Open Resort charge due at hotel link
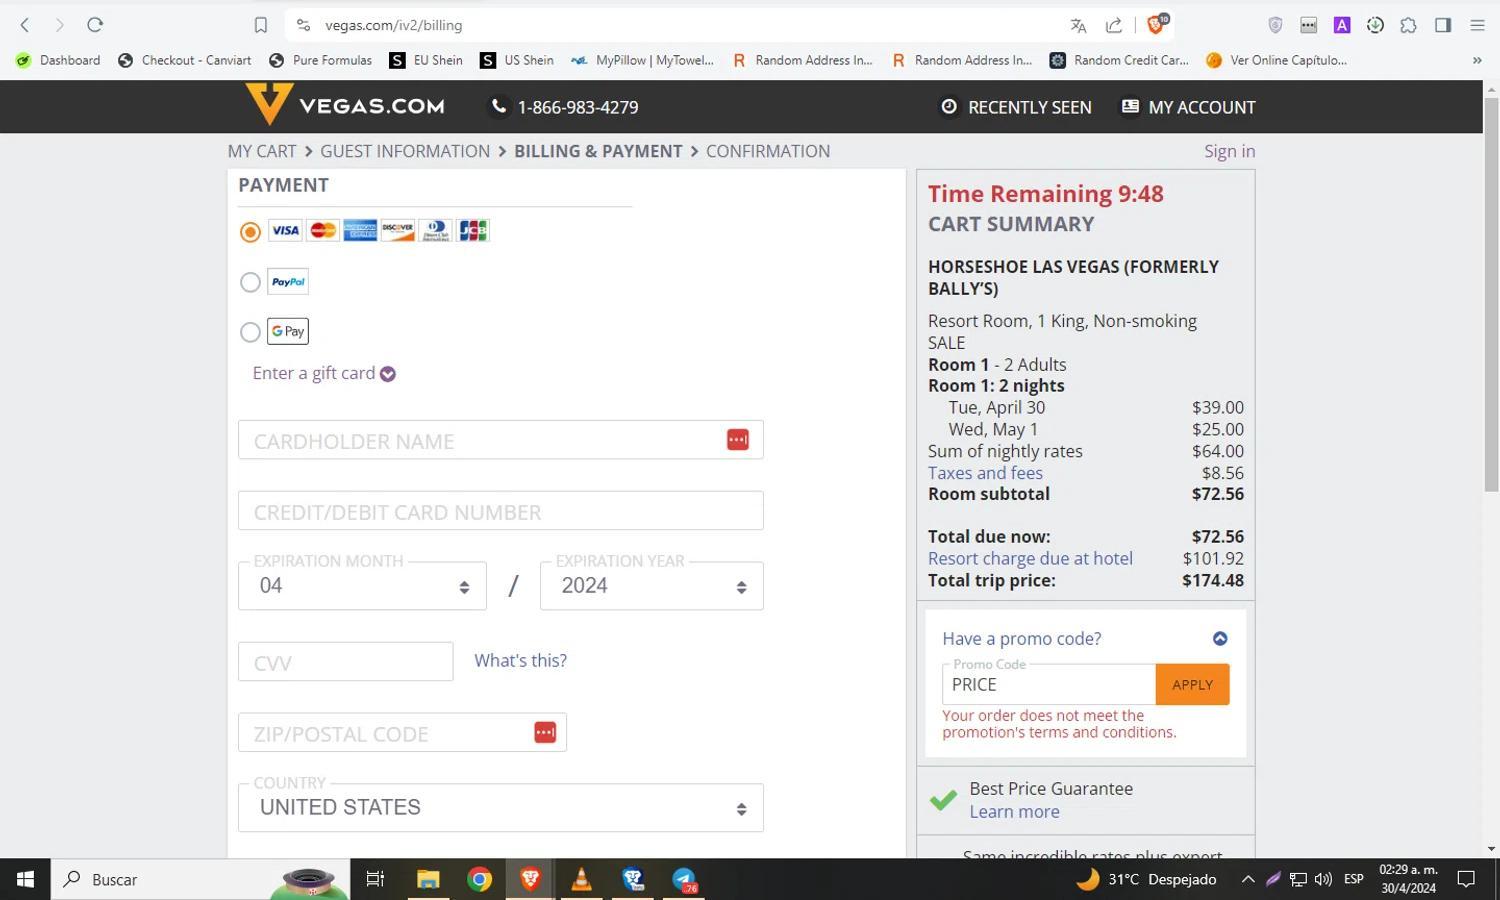The height and width of the screenshot is (900, 1500). (x=1030, y=559)
